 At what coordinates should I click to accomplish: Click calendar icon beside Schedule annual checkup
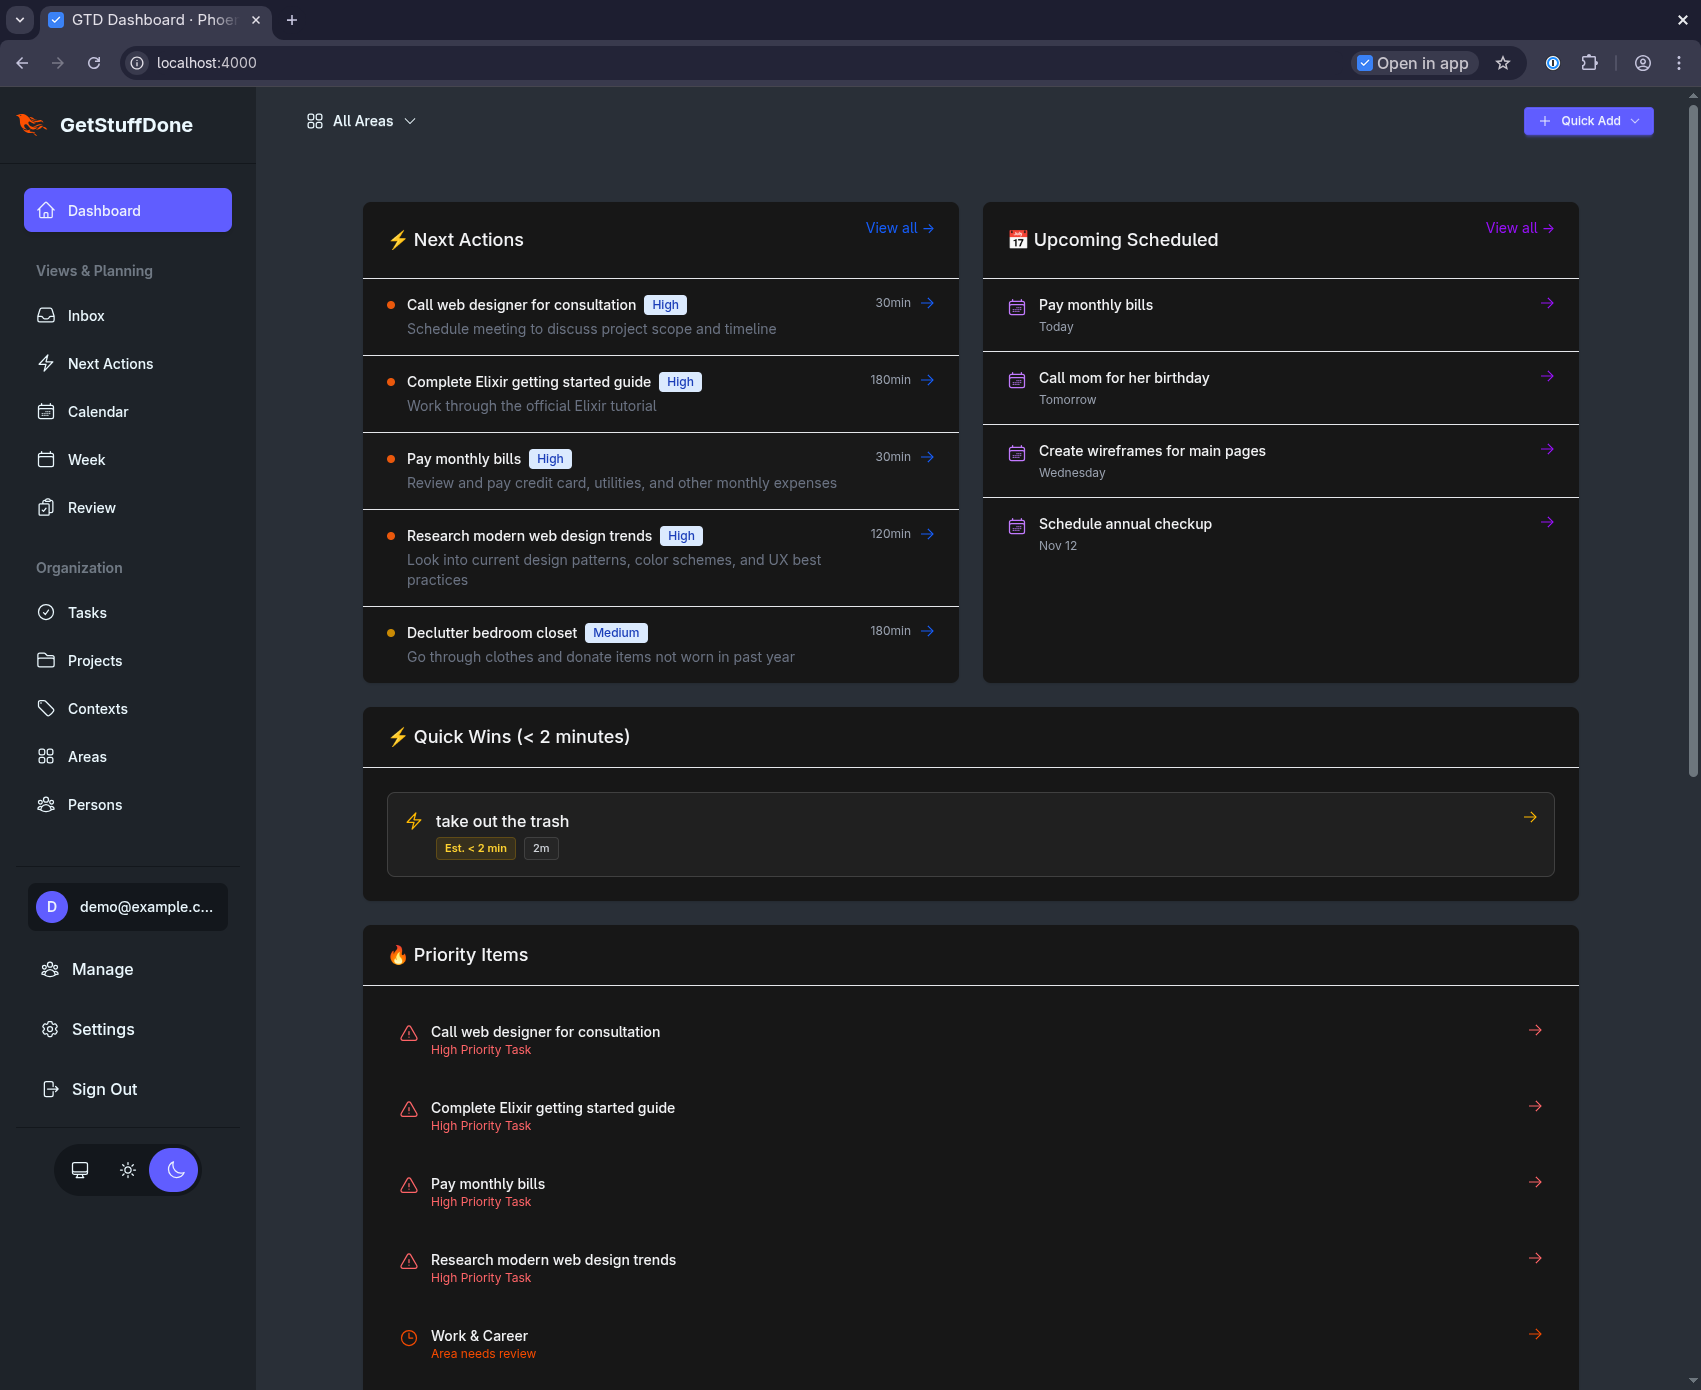point(1017,526)
